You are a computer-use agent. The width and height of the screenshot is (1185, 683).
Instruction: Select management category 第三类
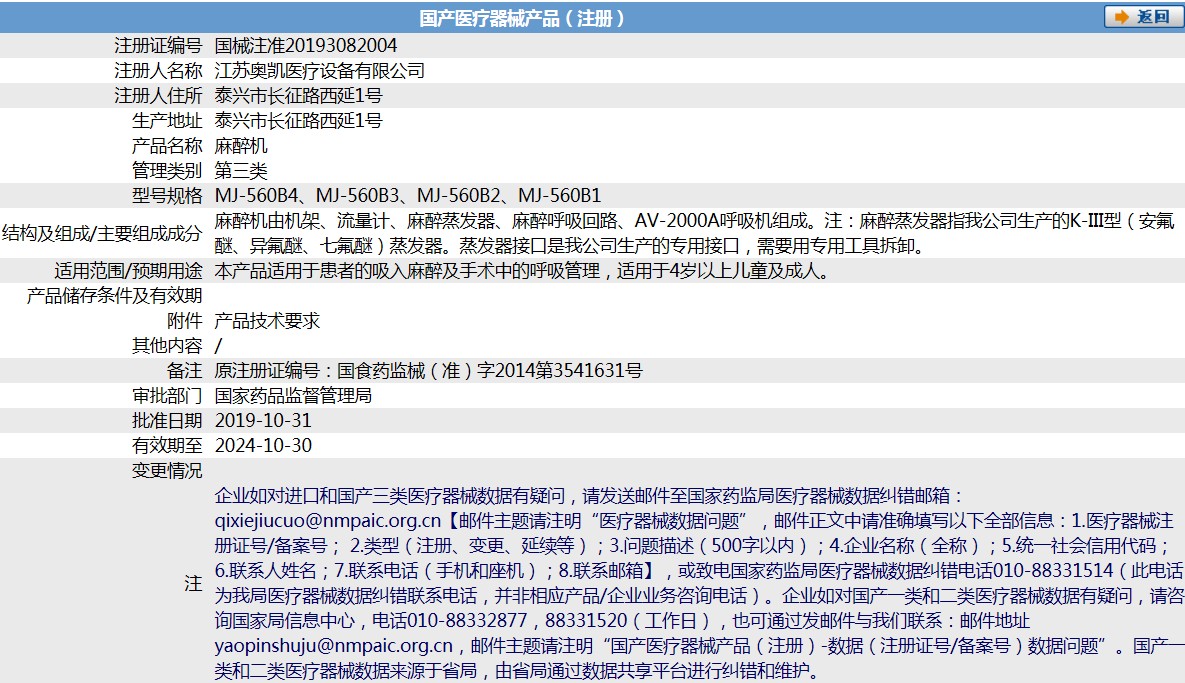(x=241, y=170)
